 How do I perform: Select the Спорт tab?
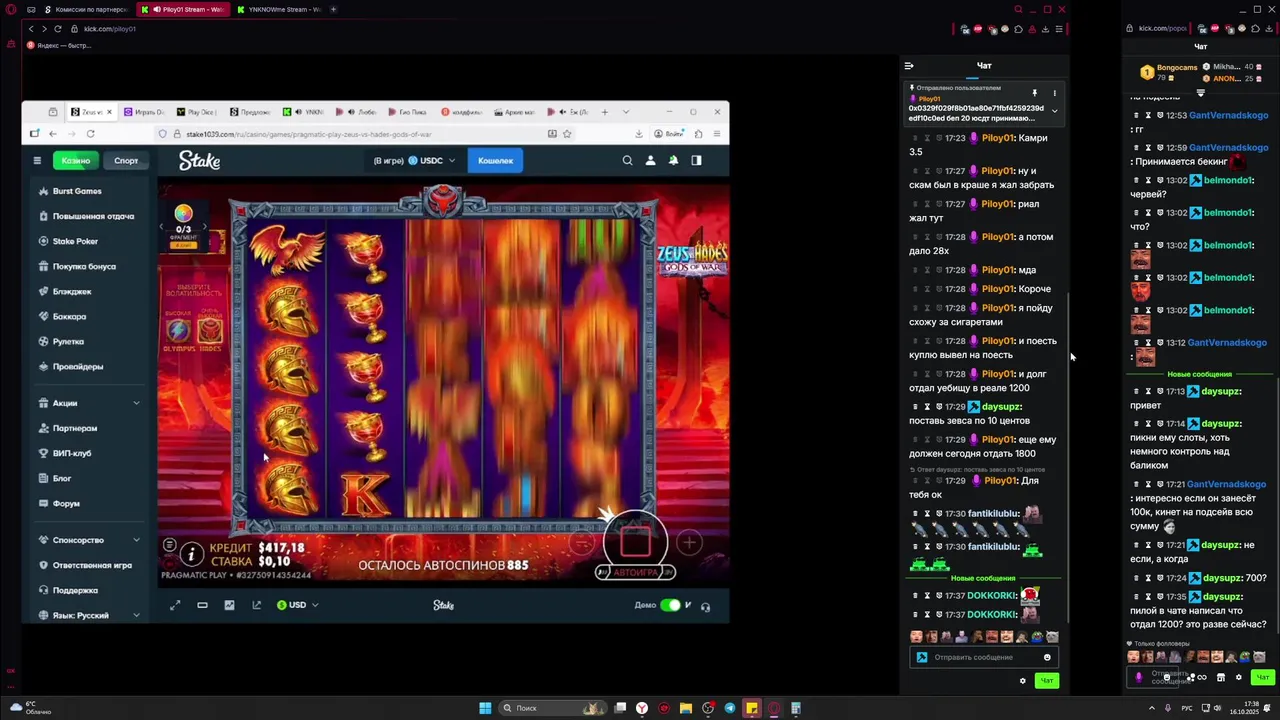(x=126, y=160)
